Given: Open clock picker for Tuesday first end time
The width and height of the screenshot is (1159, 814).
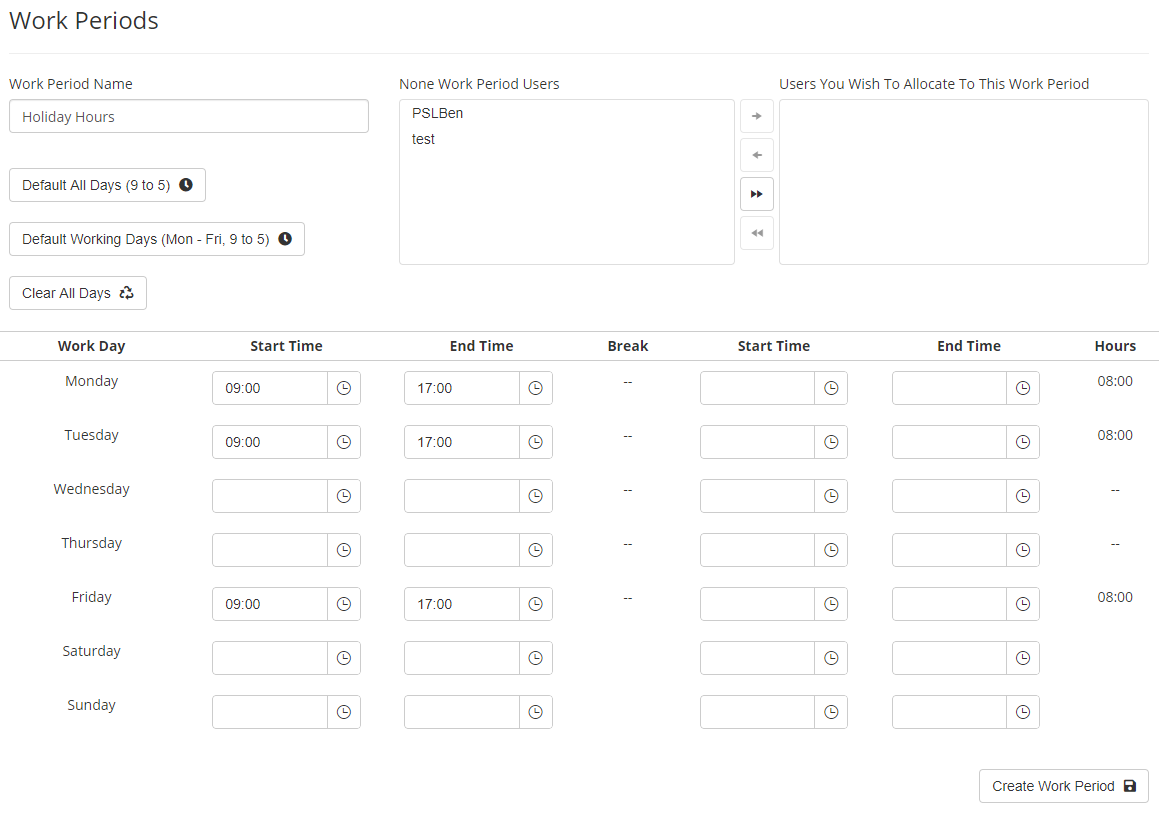Looking at the screenshot, I should click(536, 442).
